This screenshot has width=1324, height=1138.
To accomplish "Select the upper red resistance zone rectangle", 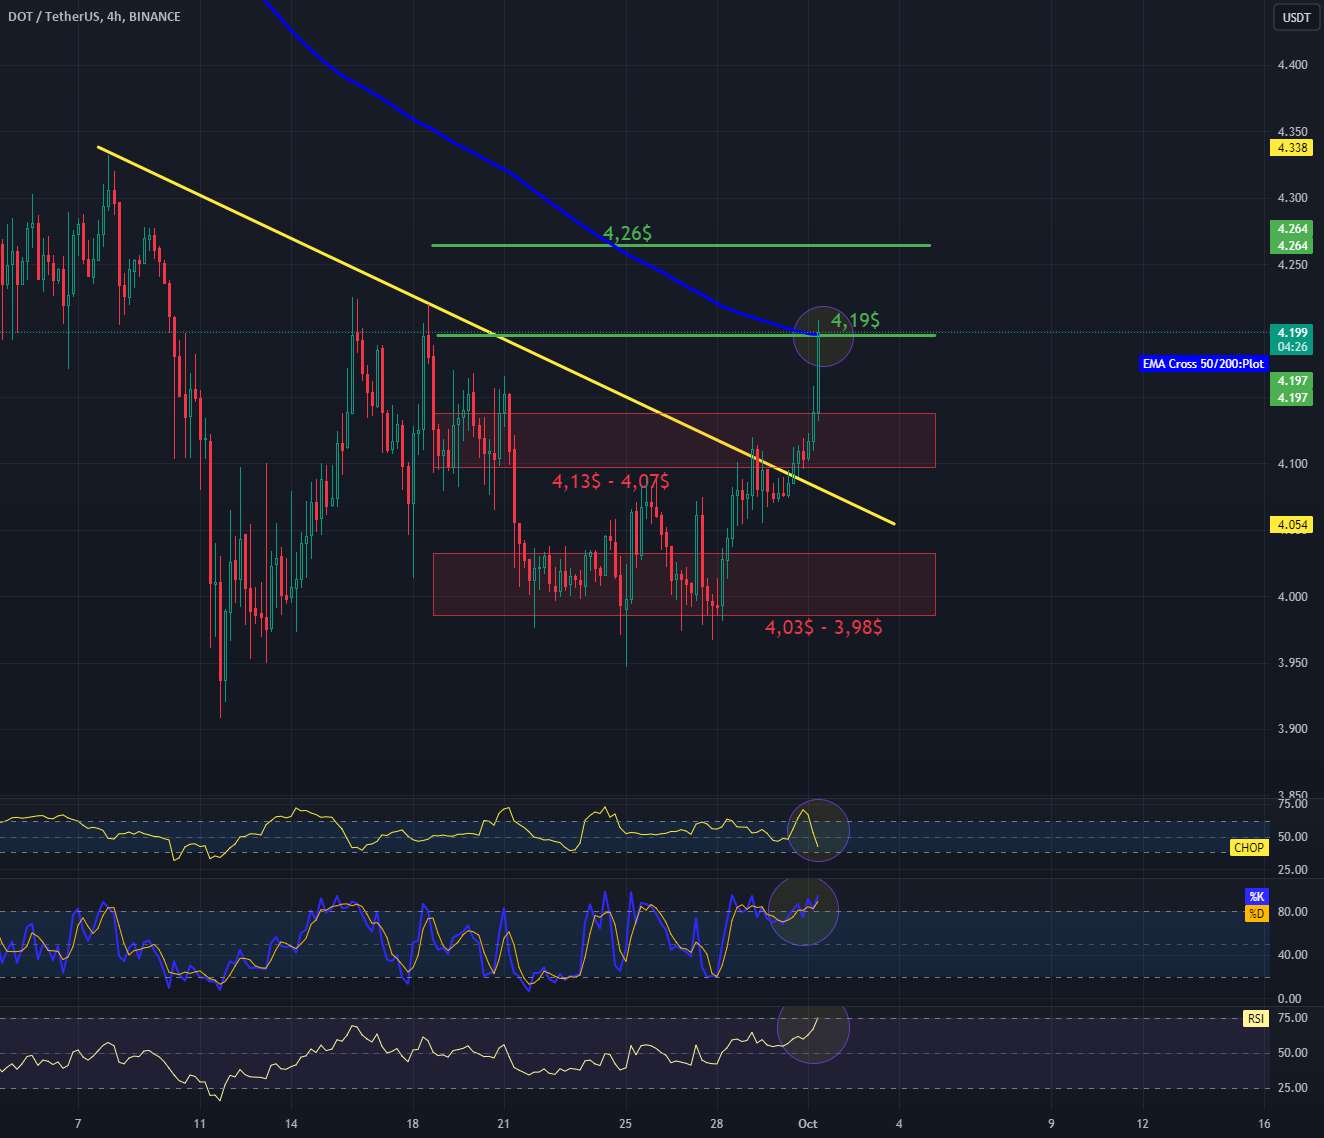I will 684,440.
